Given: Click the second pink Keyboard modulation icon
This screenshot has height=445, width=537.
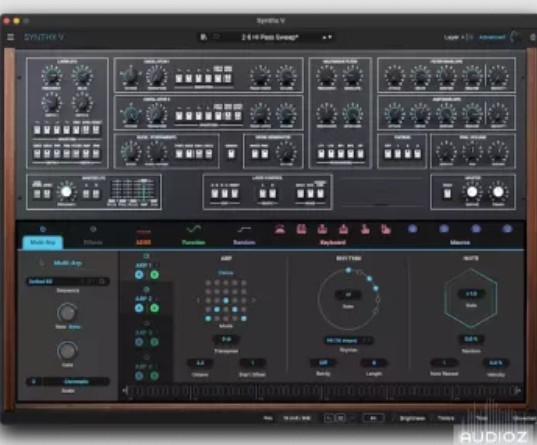Looking at the screenshot, I should coord(301,229).
